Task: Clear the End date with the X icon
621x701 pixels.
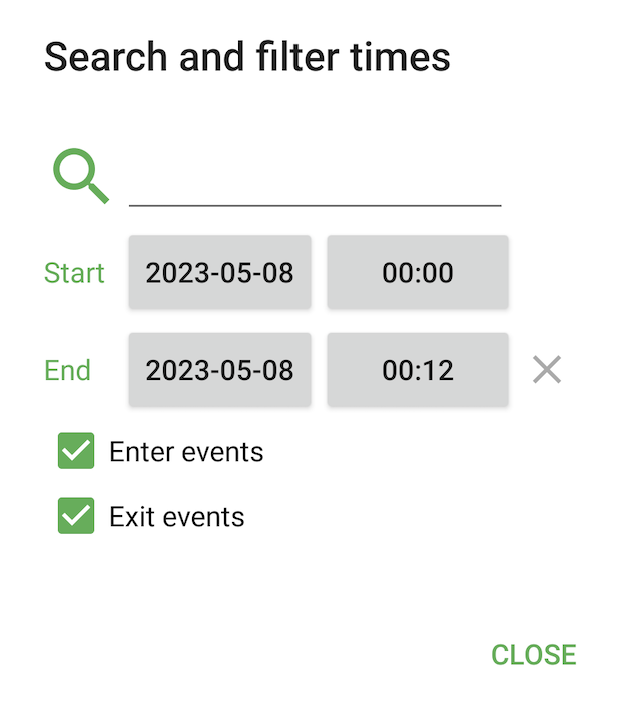Action: 547,370
